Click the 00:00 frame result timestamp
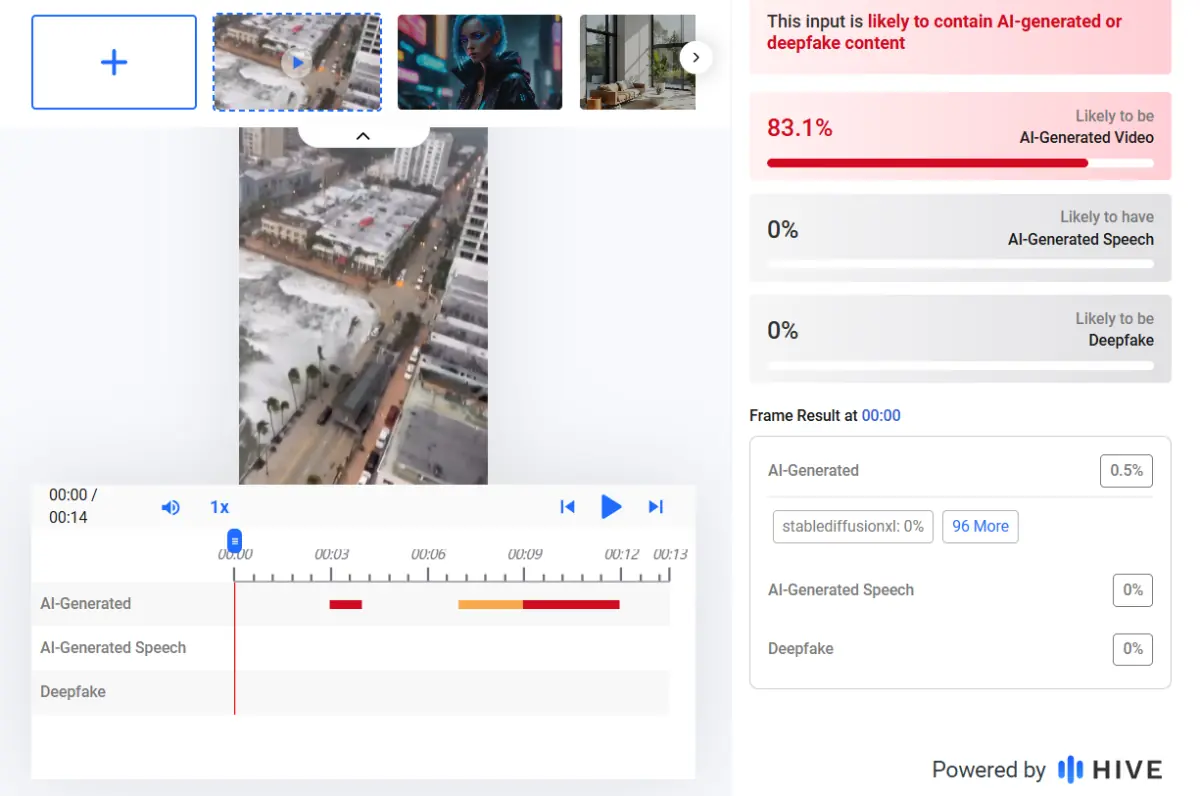This screenshot has height=796, width=1200. tap(881, 415)
